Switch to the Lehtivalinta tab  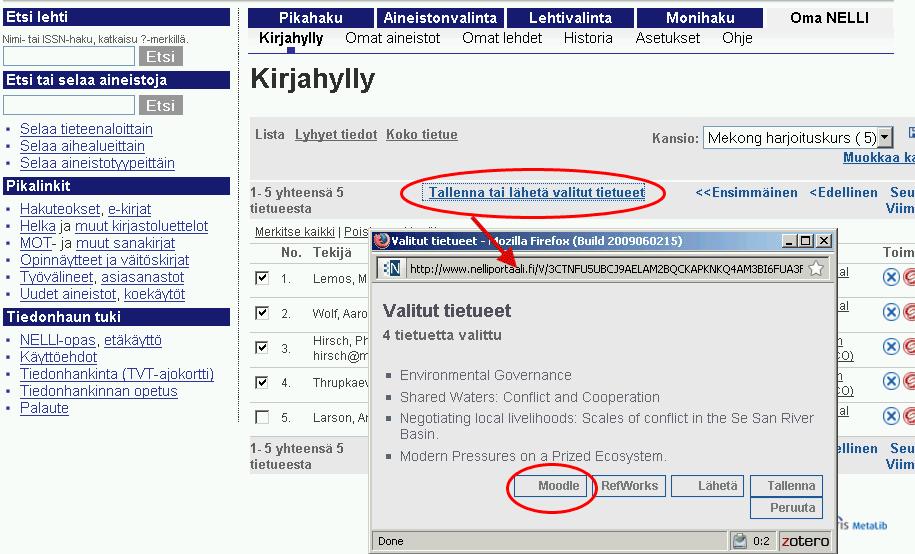click(x=570, y=18)
